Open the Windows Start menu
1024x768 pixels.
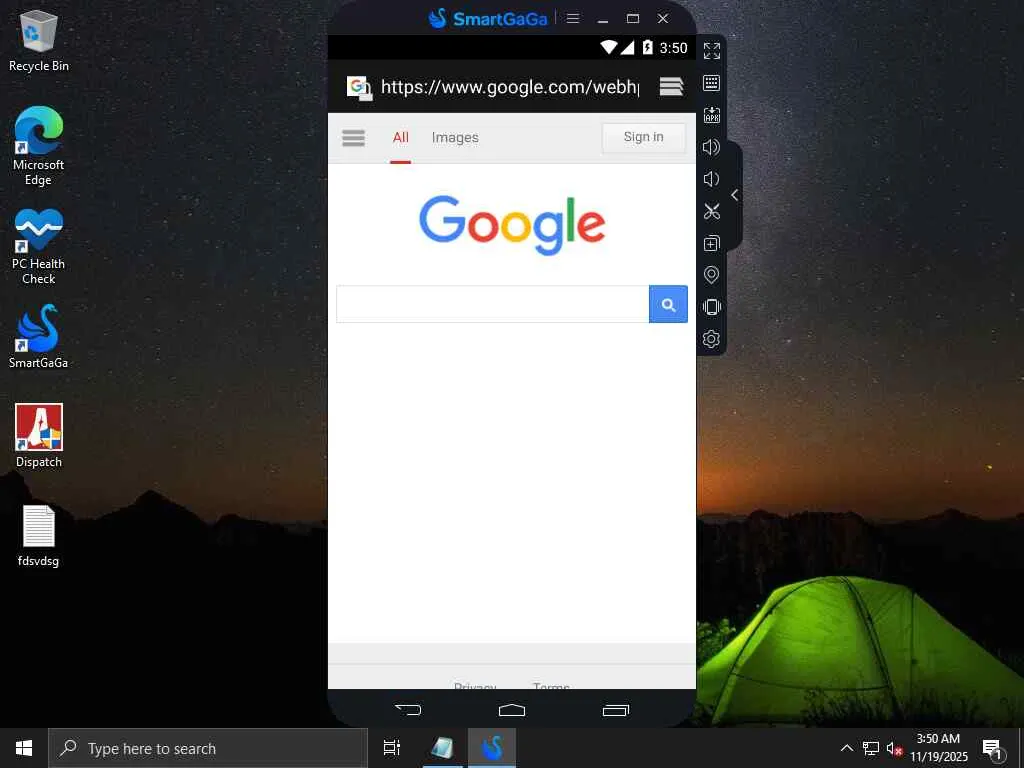[x=24, y=748]
